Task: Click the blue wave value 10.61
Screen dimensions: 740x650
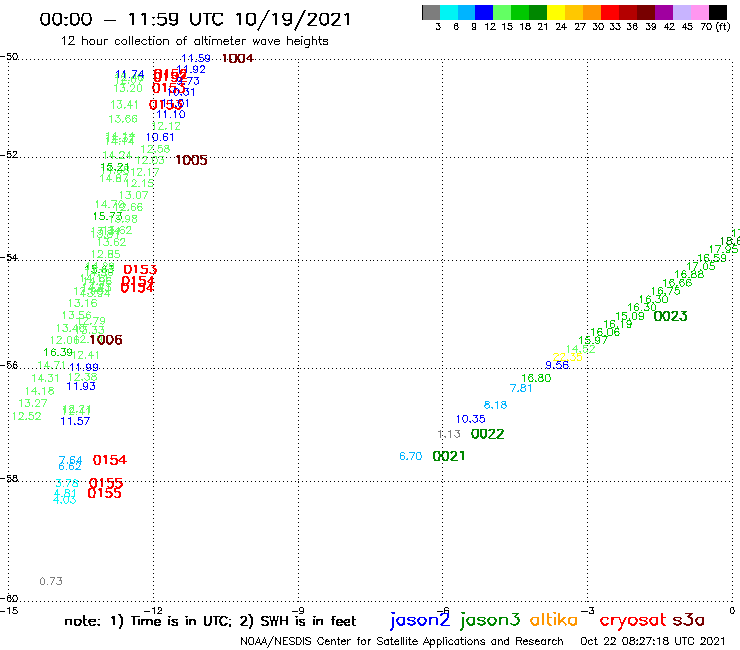Action: click(160, 137)
